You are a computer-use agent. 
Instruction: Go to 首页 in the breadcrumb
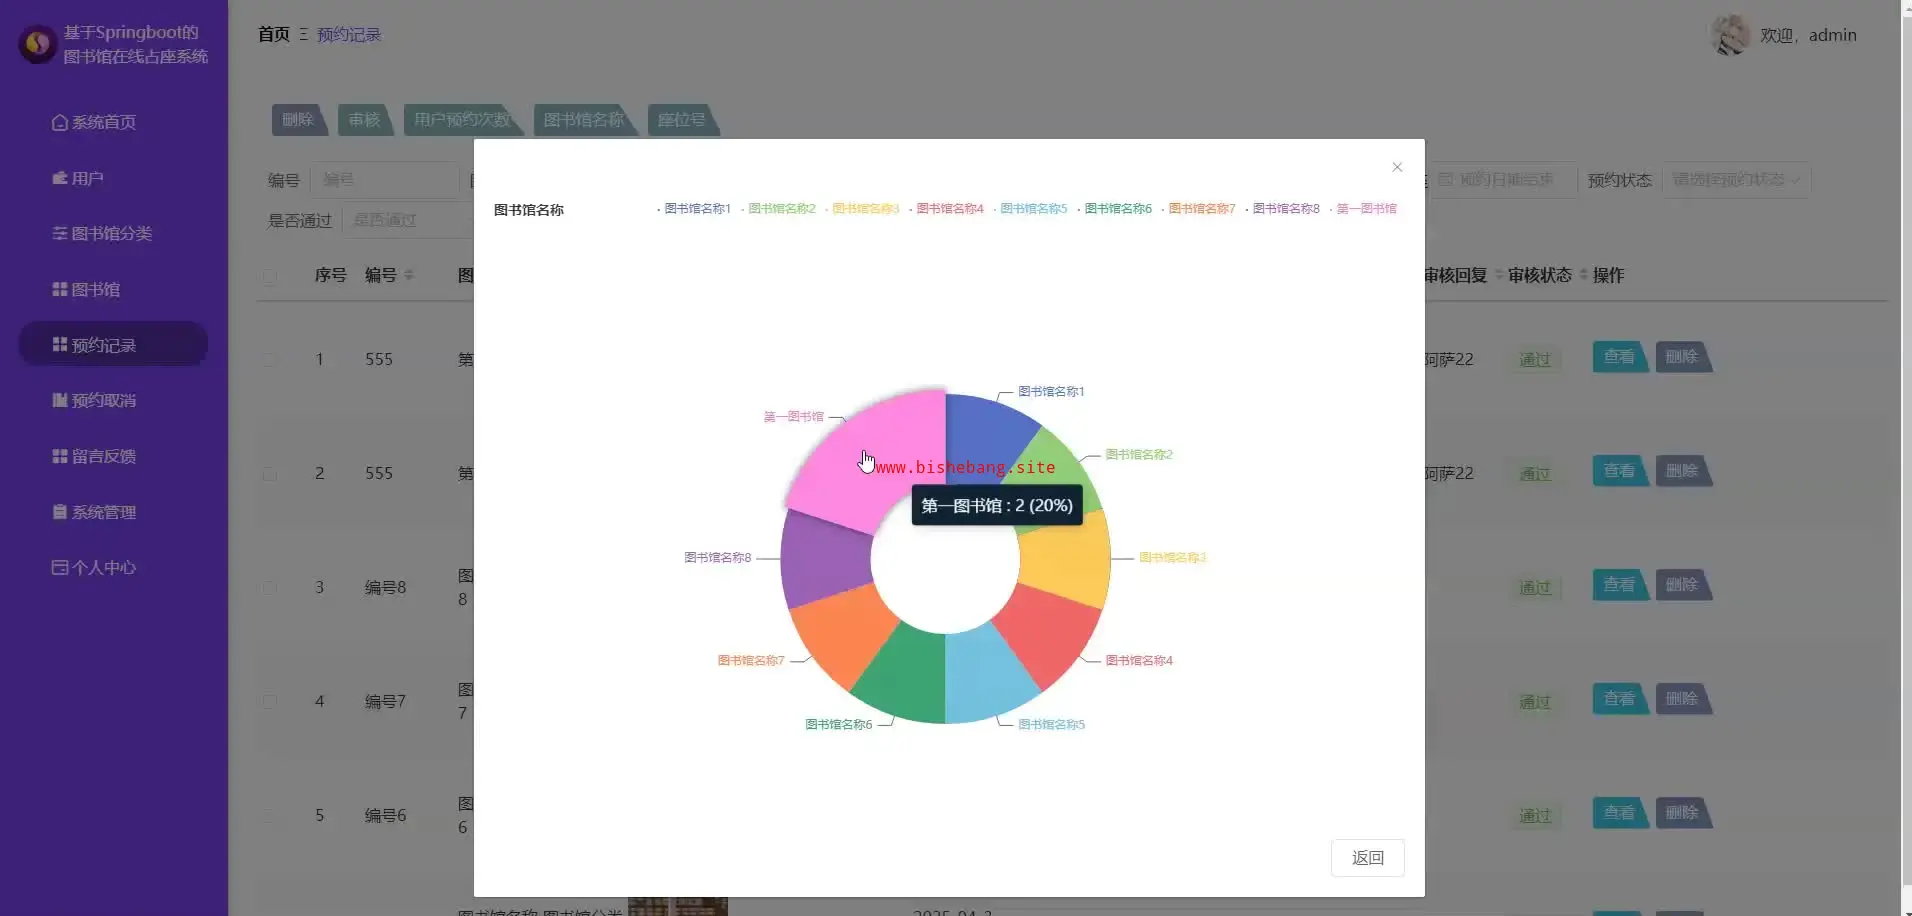click(274, 35)
